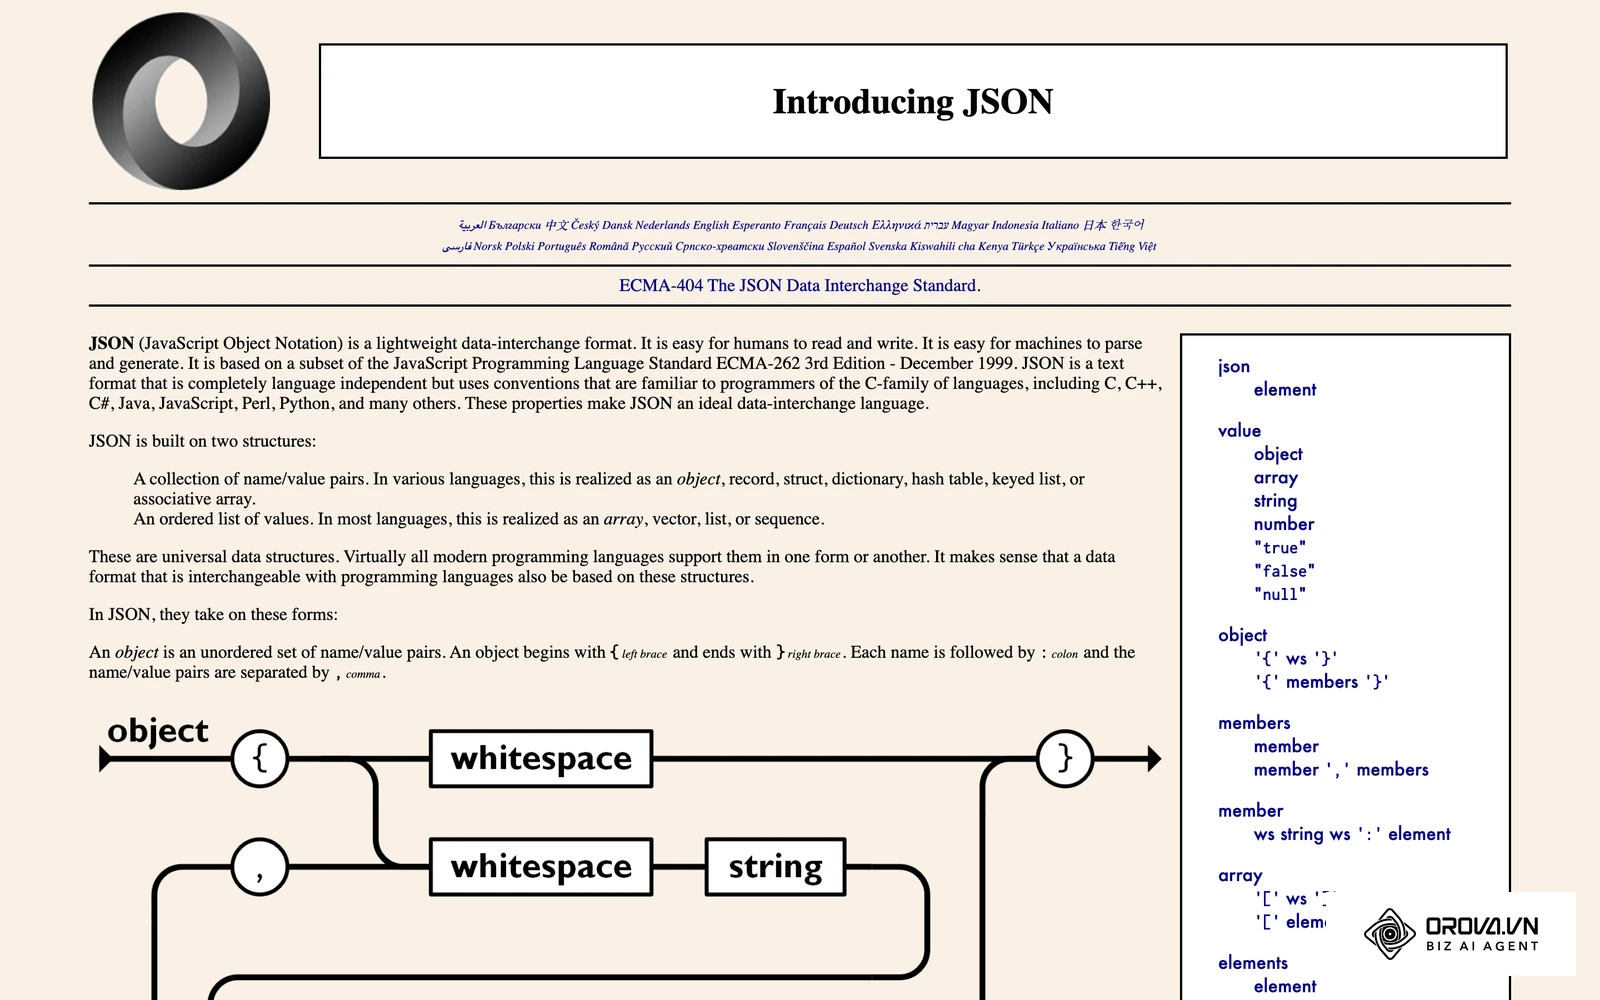The height and width of the screenshot is (1000, 1600).
Task: Open the Norsk translation
Action: point(488,246)
